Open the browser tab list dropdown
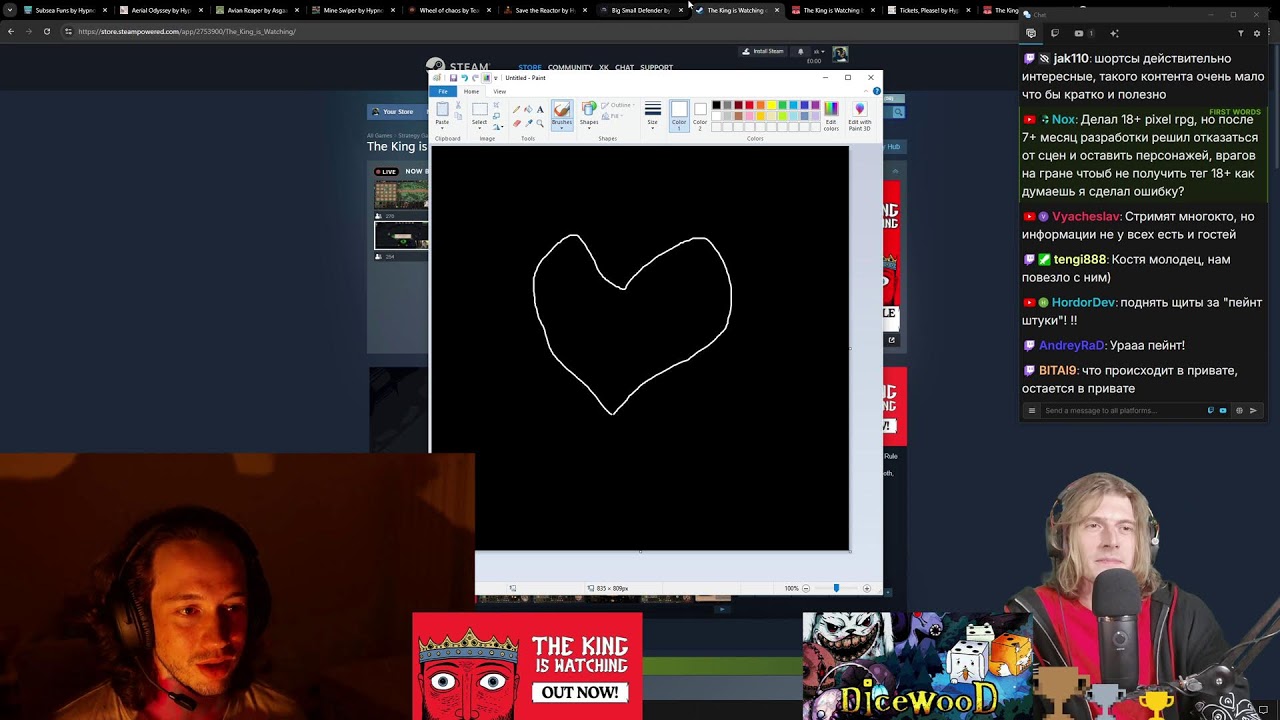 point(10,10)
